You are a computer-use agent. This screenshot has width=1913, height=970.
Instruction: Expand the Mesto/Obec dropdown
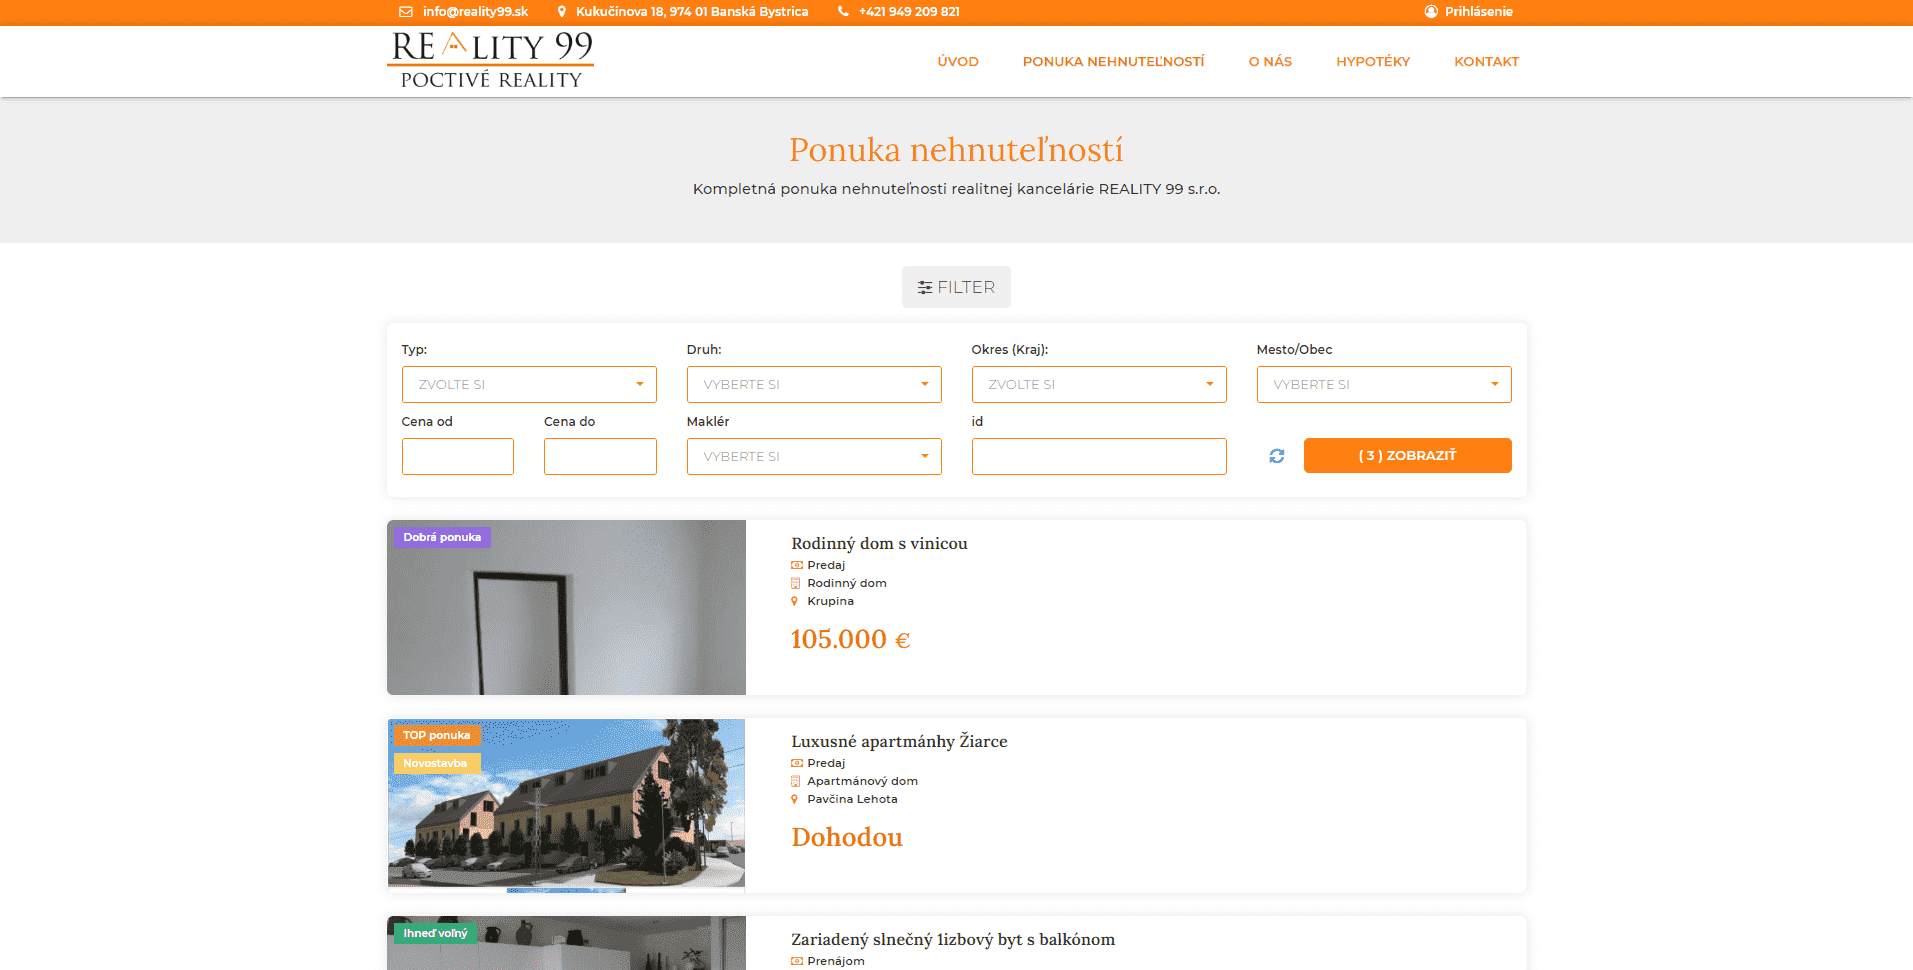(x=1384, y=385)
